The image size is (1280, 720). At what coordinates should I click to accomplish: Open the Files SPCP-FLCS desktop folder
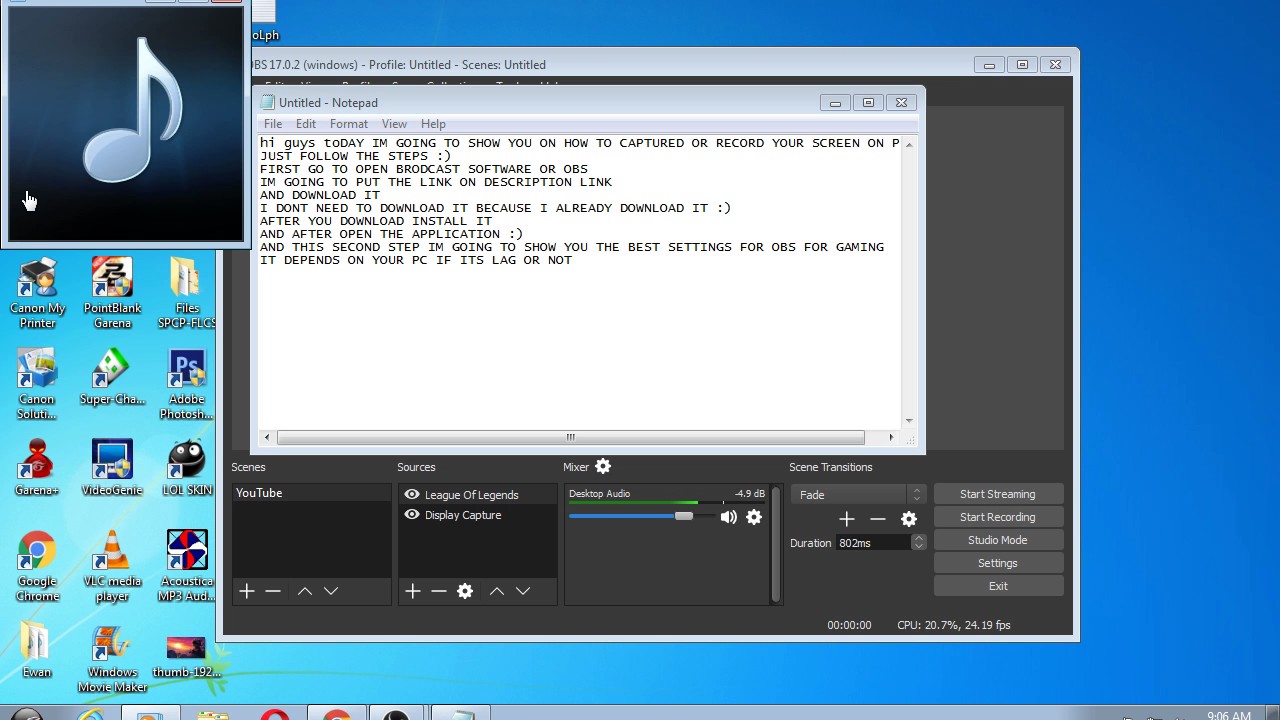point(186,293)
